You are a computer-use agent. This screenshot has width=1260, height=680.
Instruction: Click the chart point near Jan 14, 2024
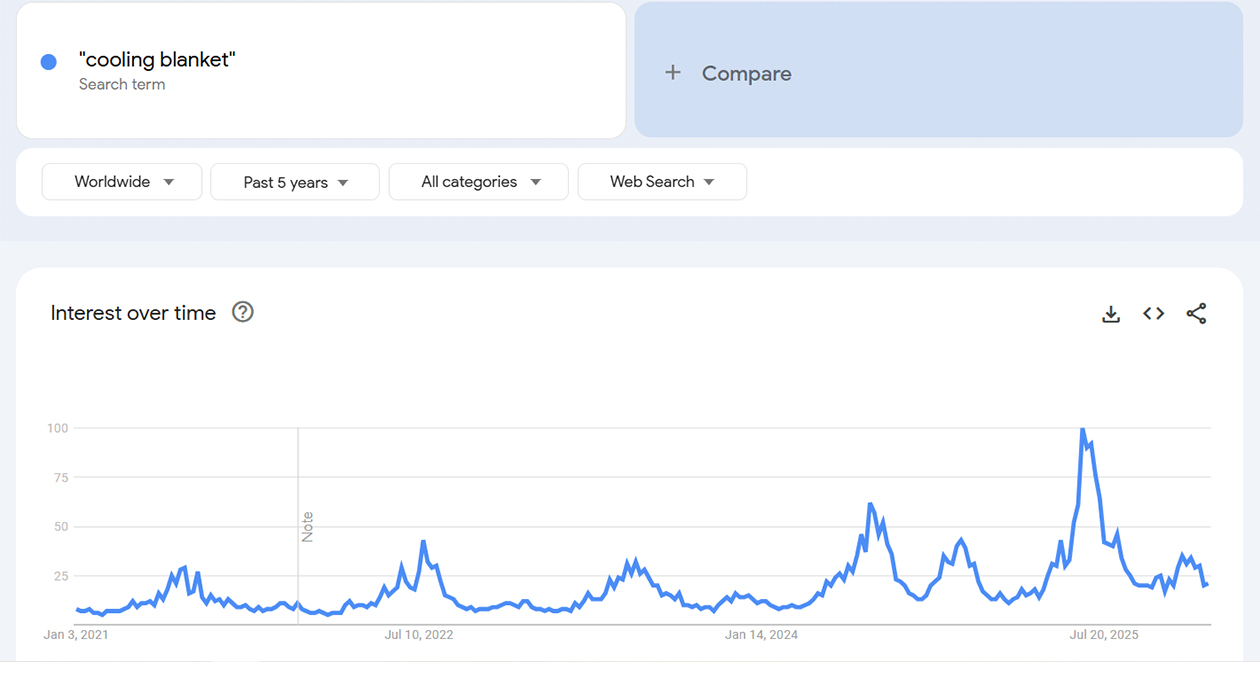click(x=761, y=600)
